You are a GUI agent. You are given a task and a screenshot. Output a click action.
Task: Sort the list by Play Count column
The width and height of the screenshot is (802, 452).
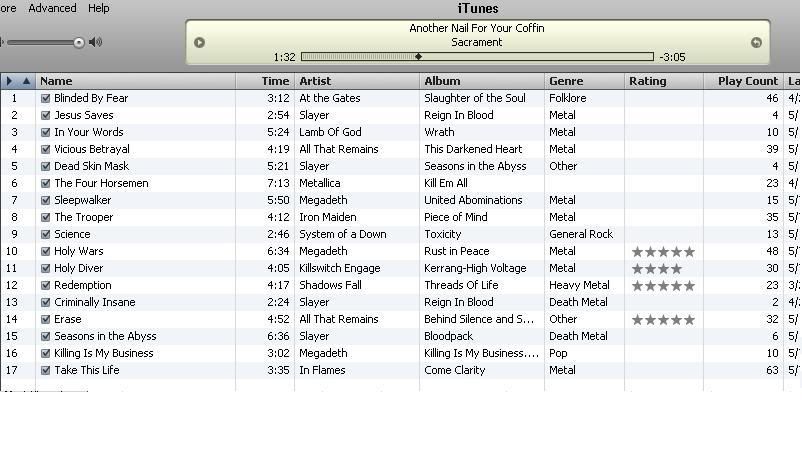pos(746,81)
